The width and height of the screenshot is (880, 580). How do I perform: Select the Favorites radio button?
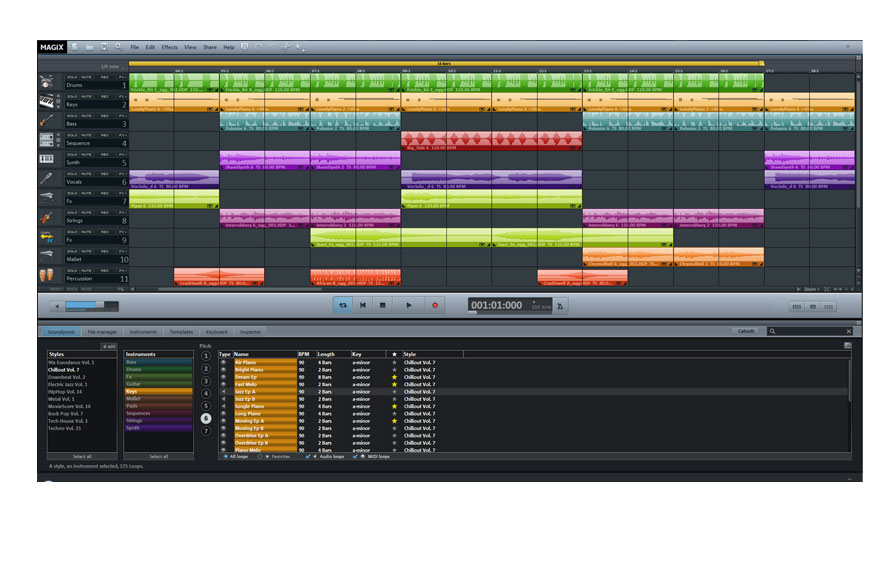[260, 457]
